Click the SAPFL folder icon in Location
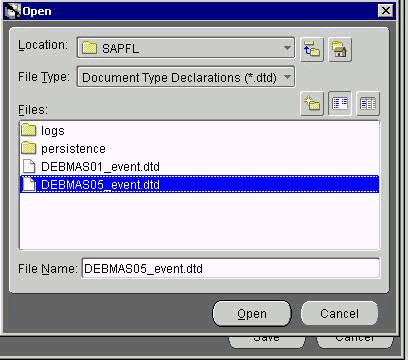Viewport: 408px width, 360px height. pyautogui.click(x=89, y=48)
